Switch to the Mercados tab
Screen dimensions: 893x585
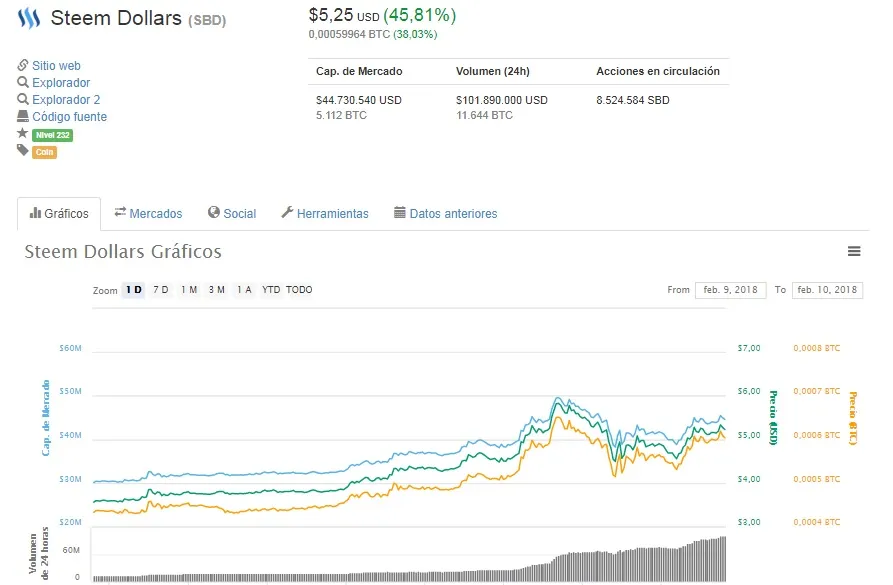(x=148, y=214)
